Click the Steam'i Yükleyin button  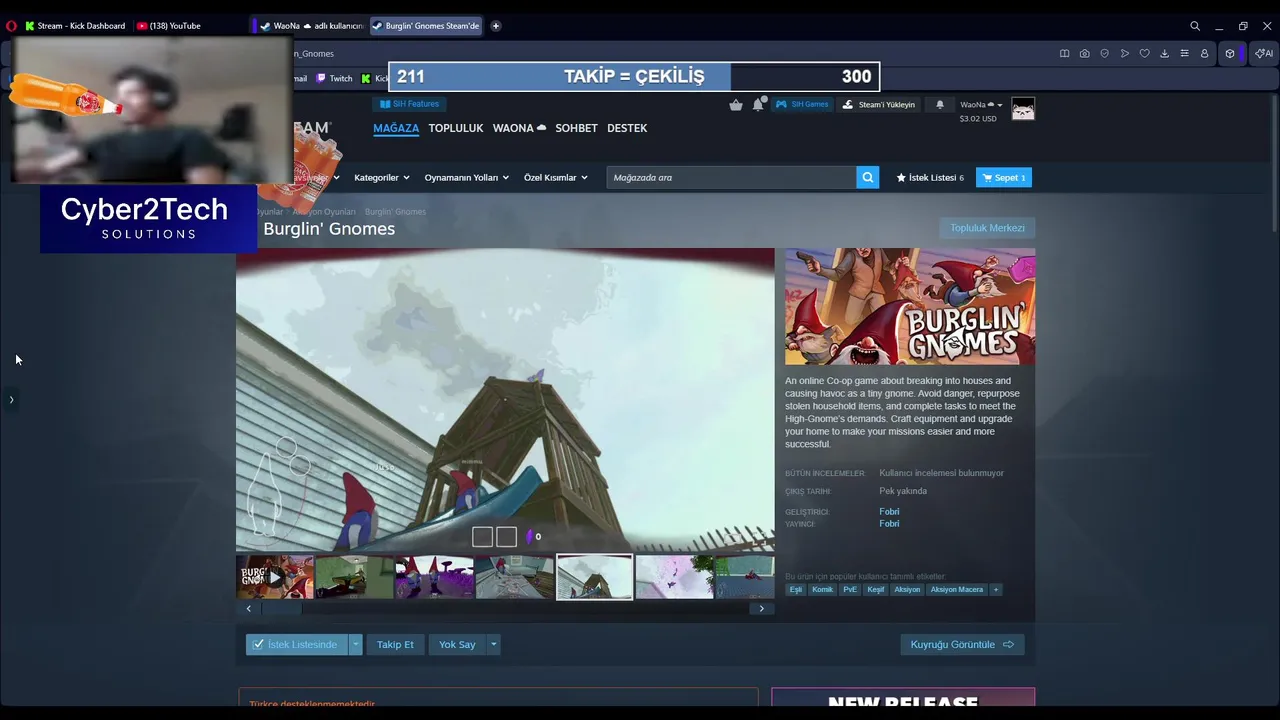[878, 104]
